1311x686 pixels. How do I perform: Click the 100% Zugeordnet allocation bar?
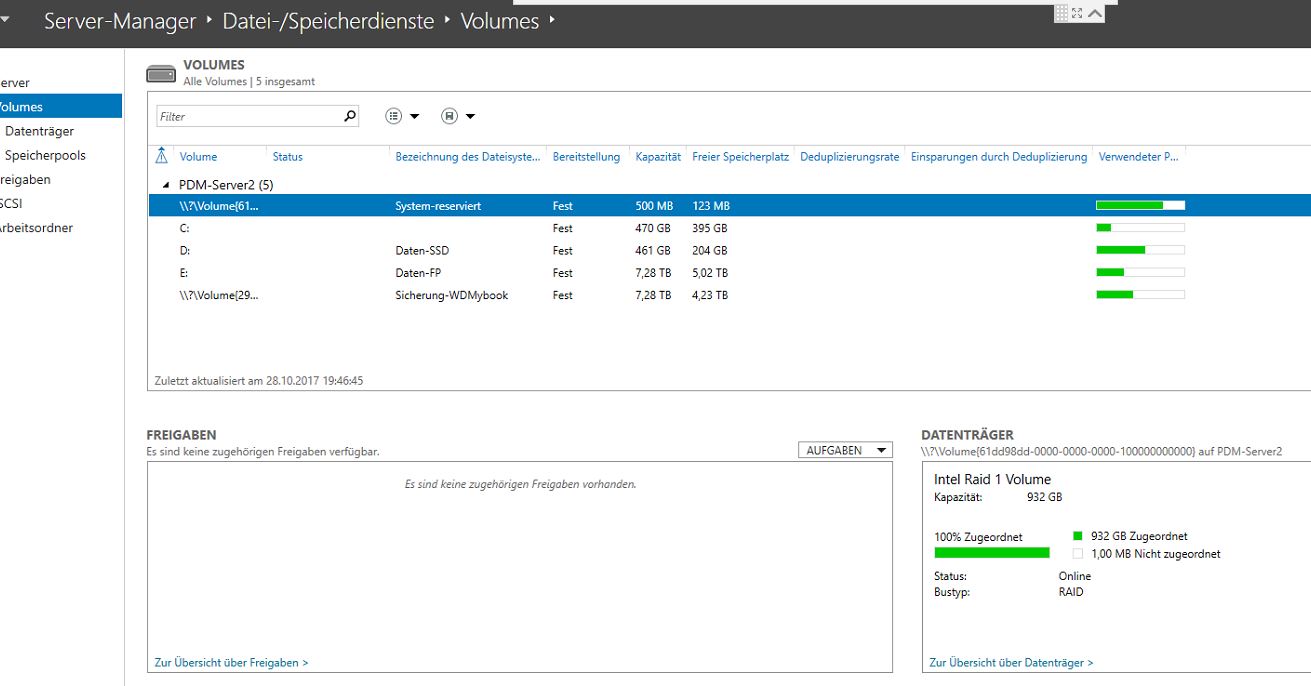click(x=992, y=552)
